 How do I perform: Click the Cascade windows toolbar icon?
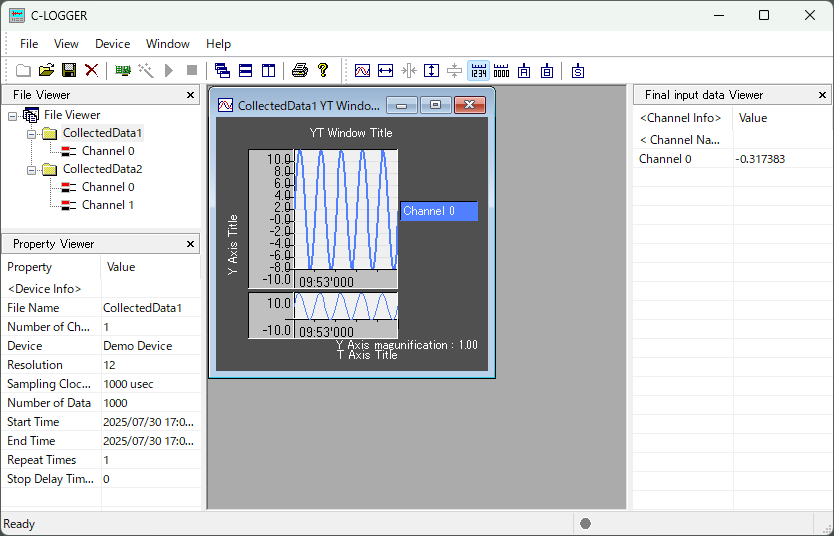click(x=222, y=70)
